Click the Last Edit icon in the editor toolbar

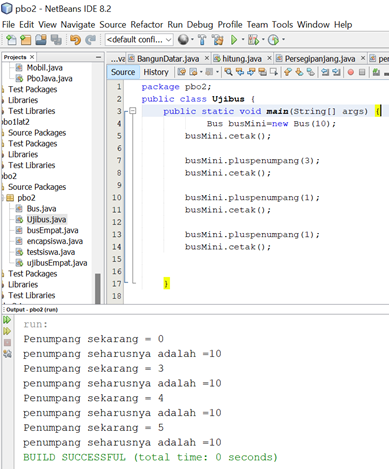tap(181, 72)
